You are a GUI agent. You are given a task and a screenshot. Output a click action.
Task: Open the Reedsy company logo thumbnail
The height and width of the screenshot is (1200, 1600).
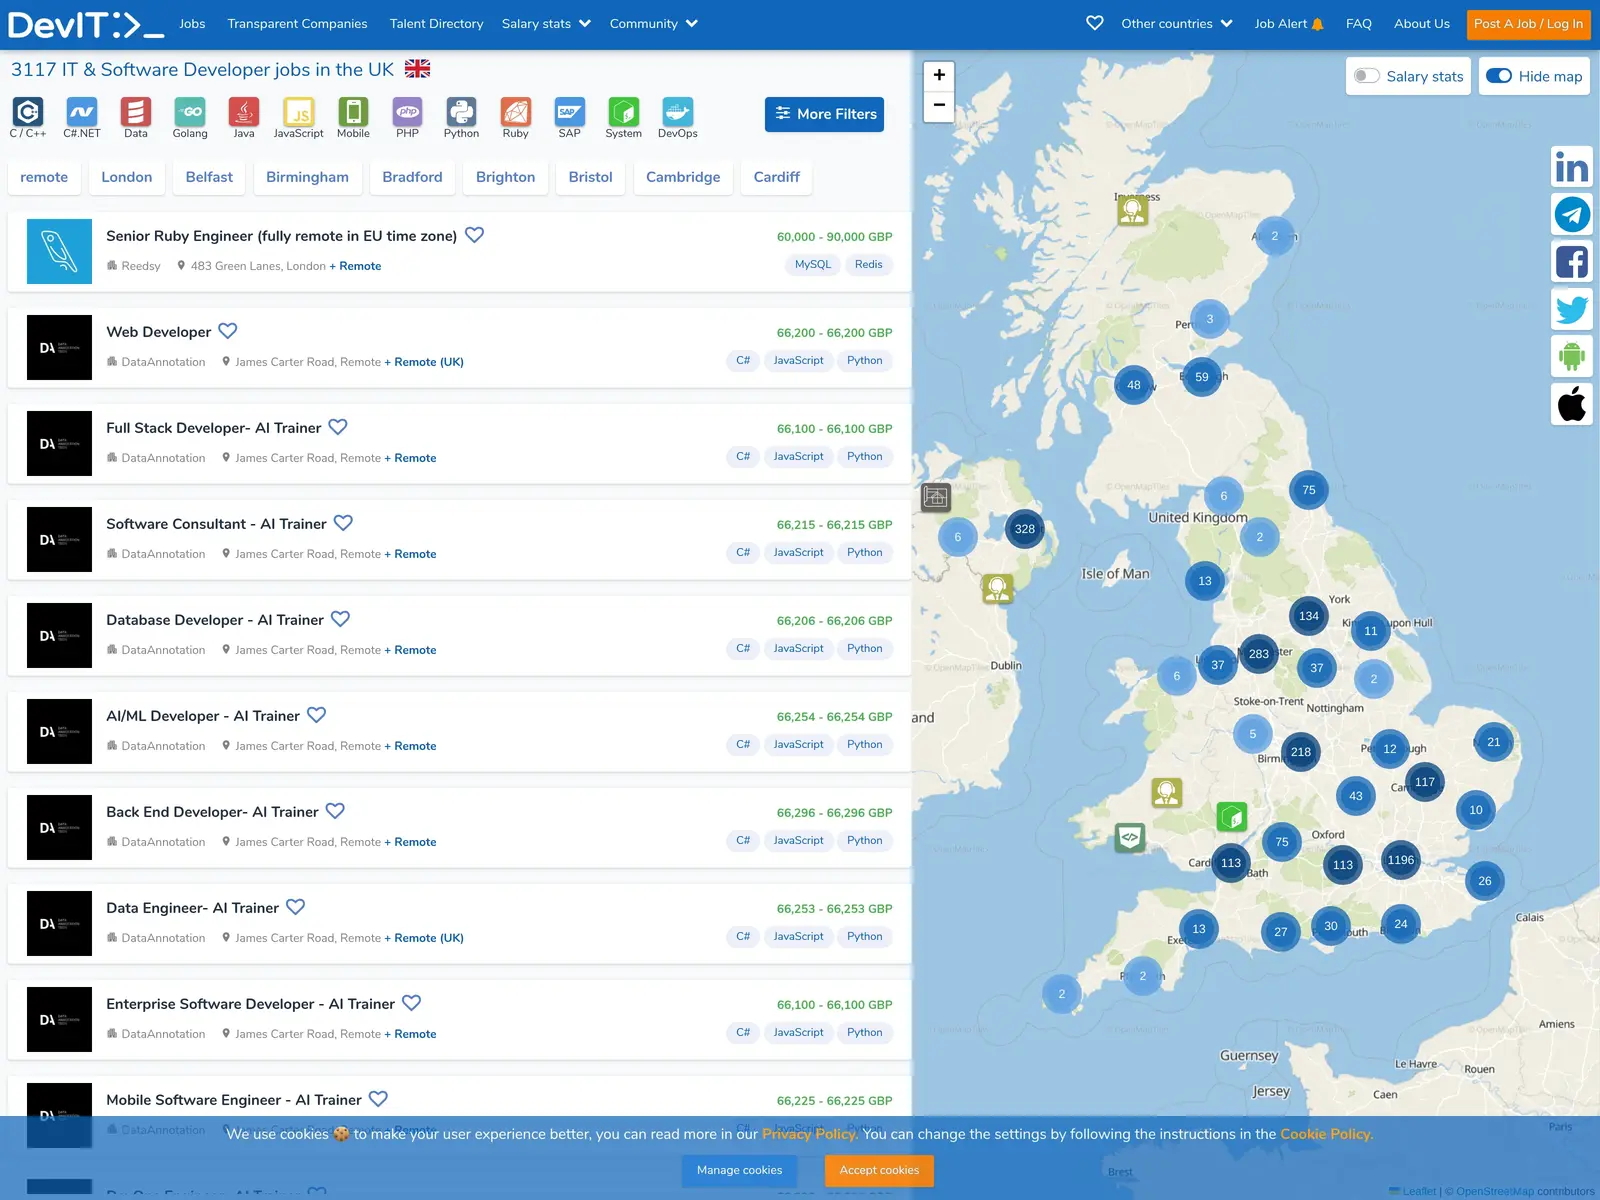pos(59,251)
